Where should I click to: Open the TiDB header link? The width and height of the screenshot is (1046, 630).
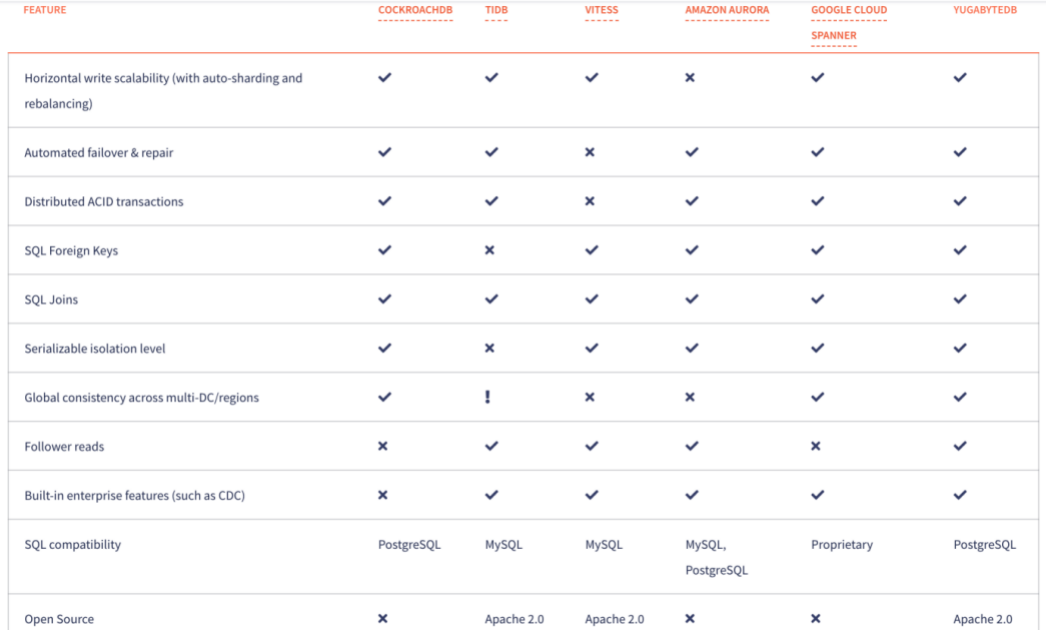[x=496, y=11]
